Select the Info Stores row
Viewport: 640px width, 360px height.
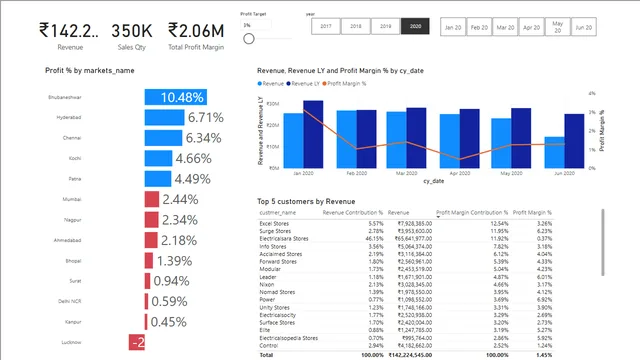[x=405, y=247]
